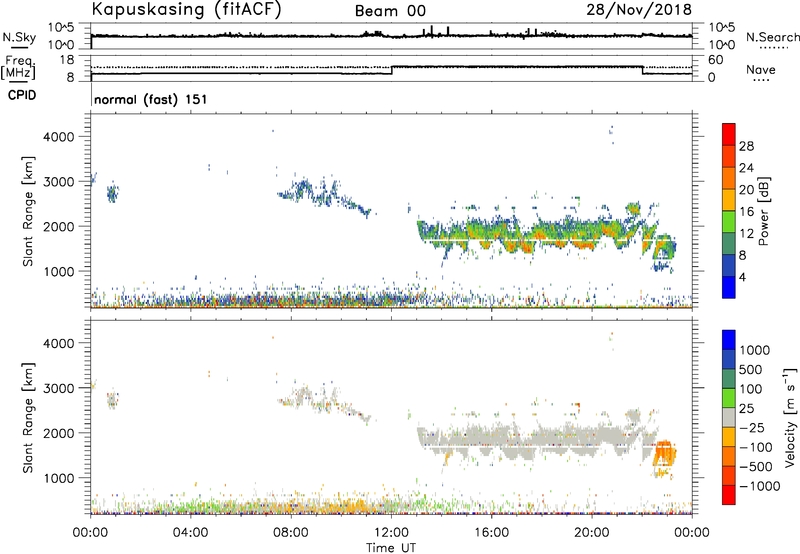
Task: Click the '-100' value on velocity color bar
Action: pyautogui.click(x=756, y=447)
